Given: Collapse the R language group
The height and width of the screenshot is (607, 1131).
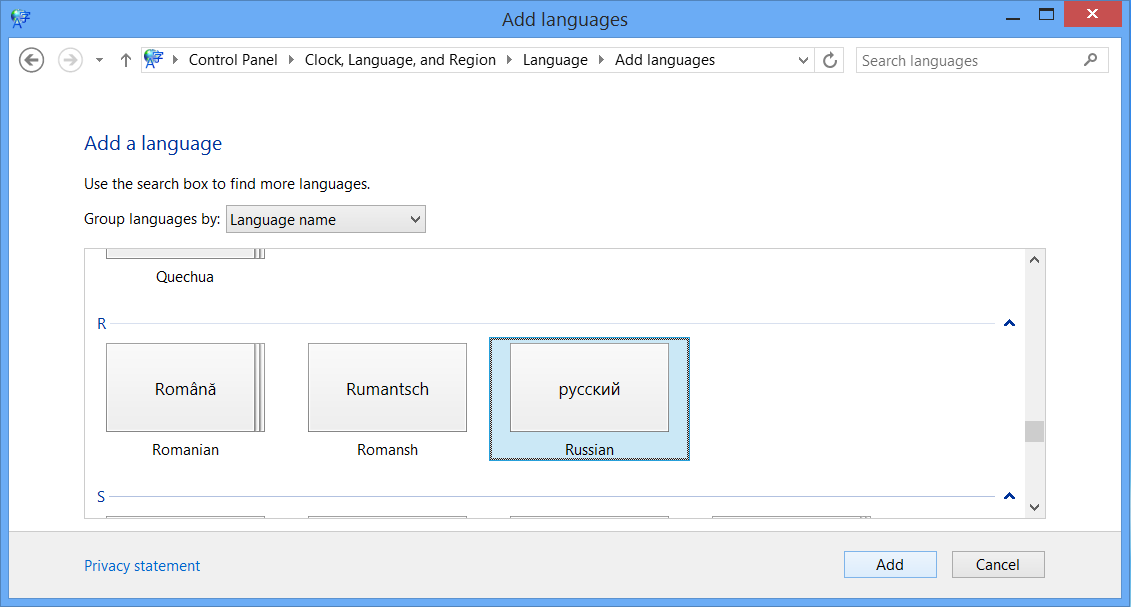Looking at the screenshot, I should pyautogui.click(x=1009, y=323).
